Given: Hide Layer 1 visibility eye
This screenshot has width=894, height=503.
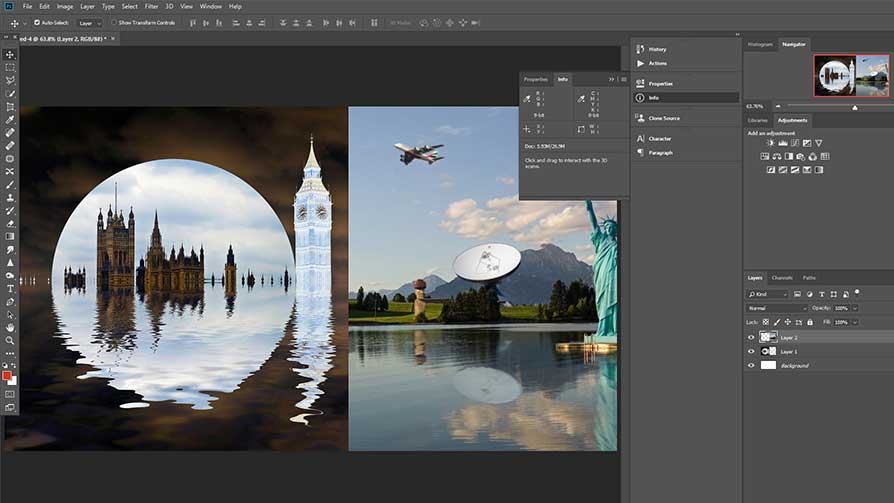Looking at the screenshot, I should coord(751,351).
